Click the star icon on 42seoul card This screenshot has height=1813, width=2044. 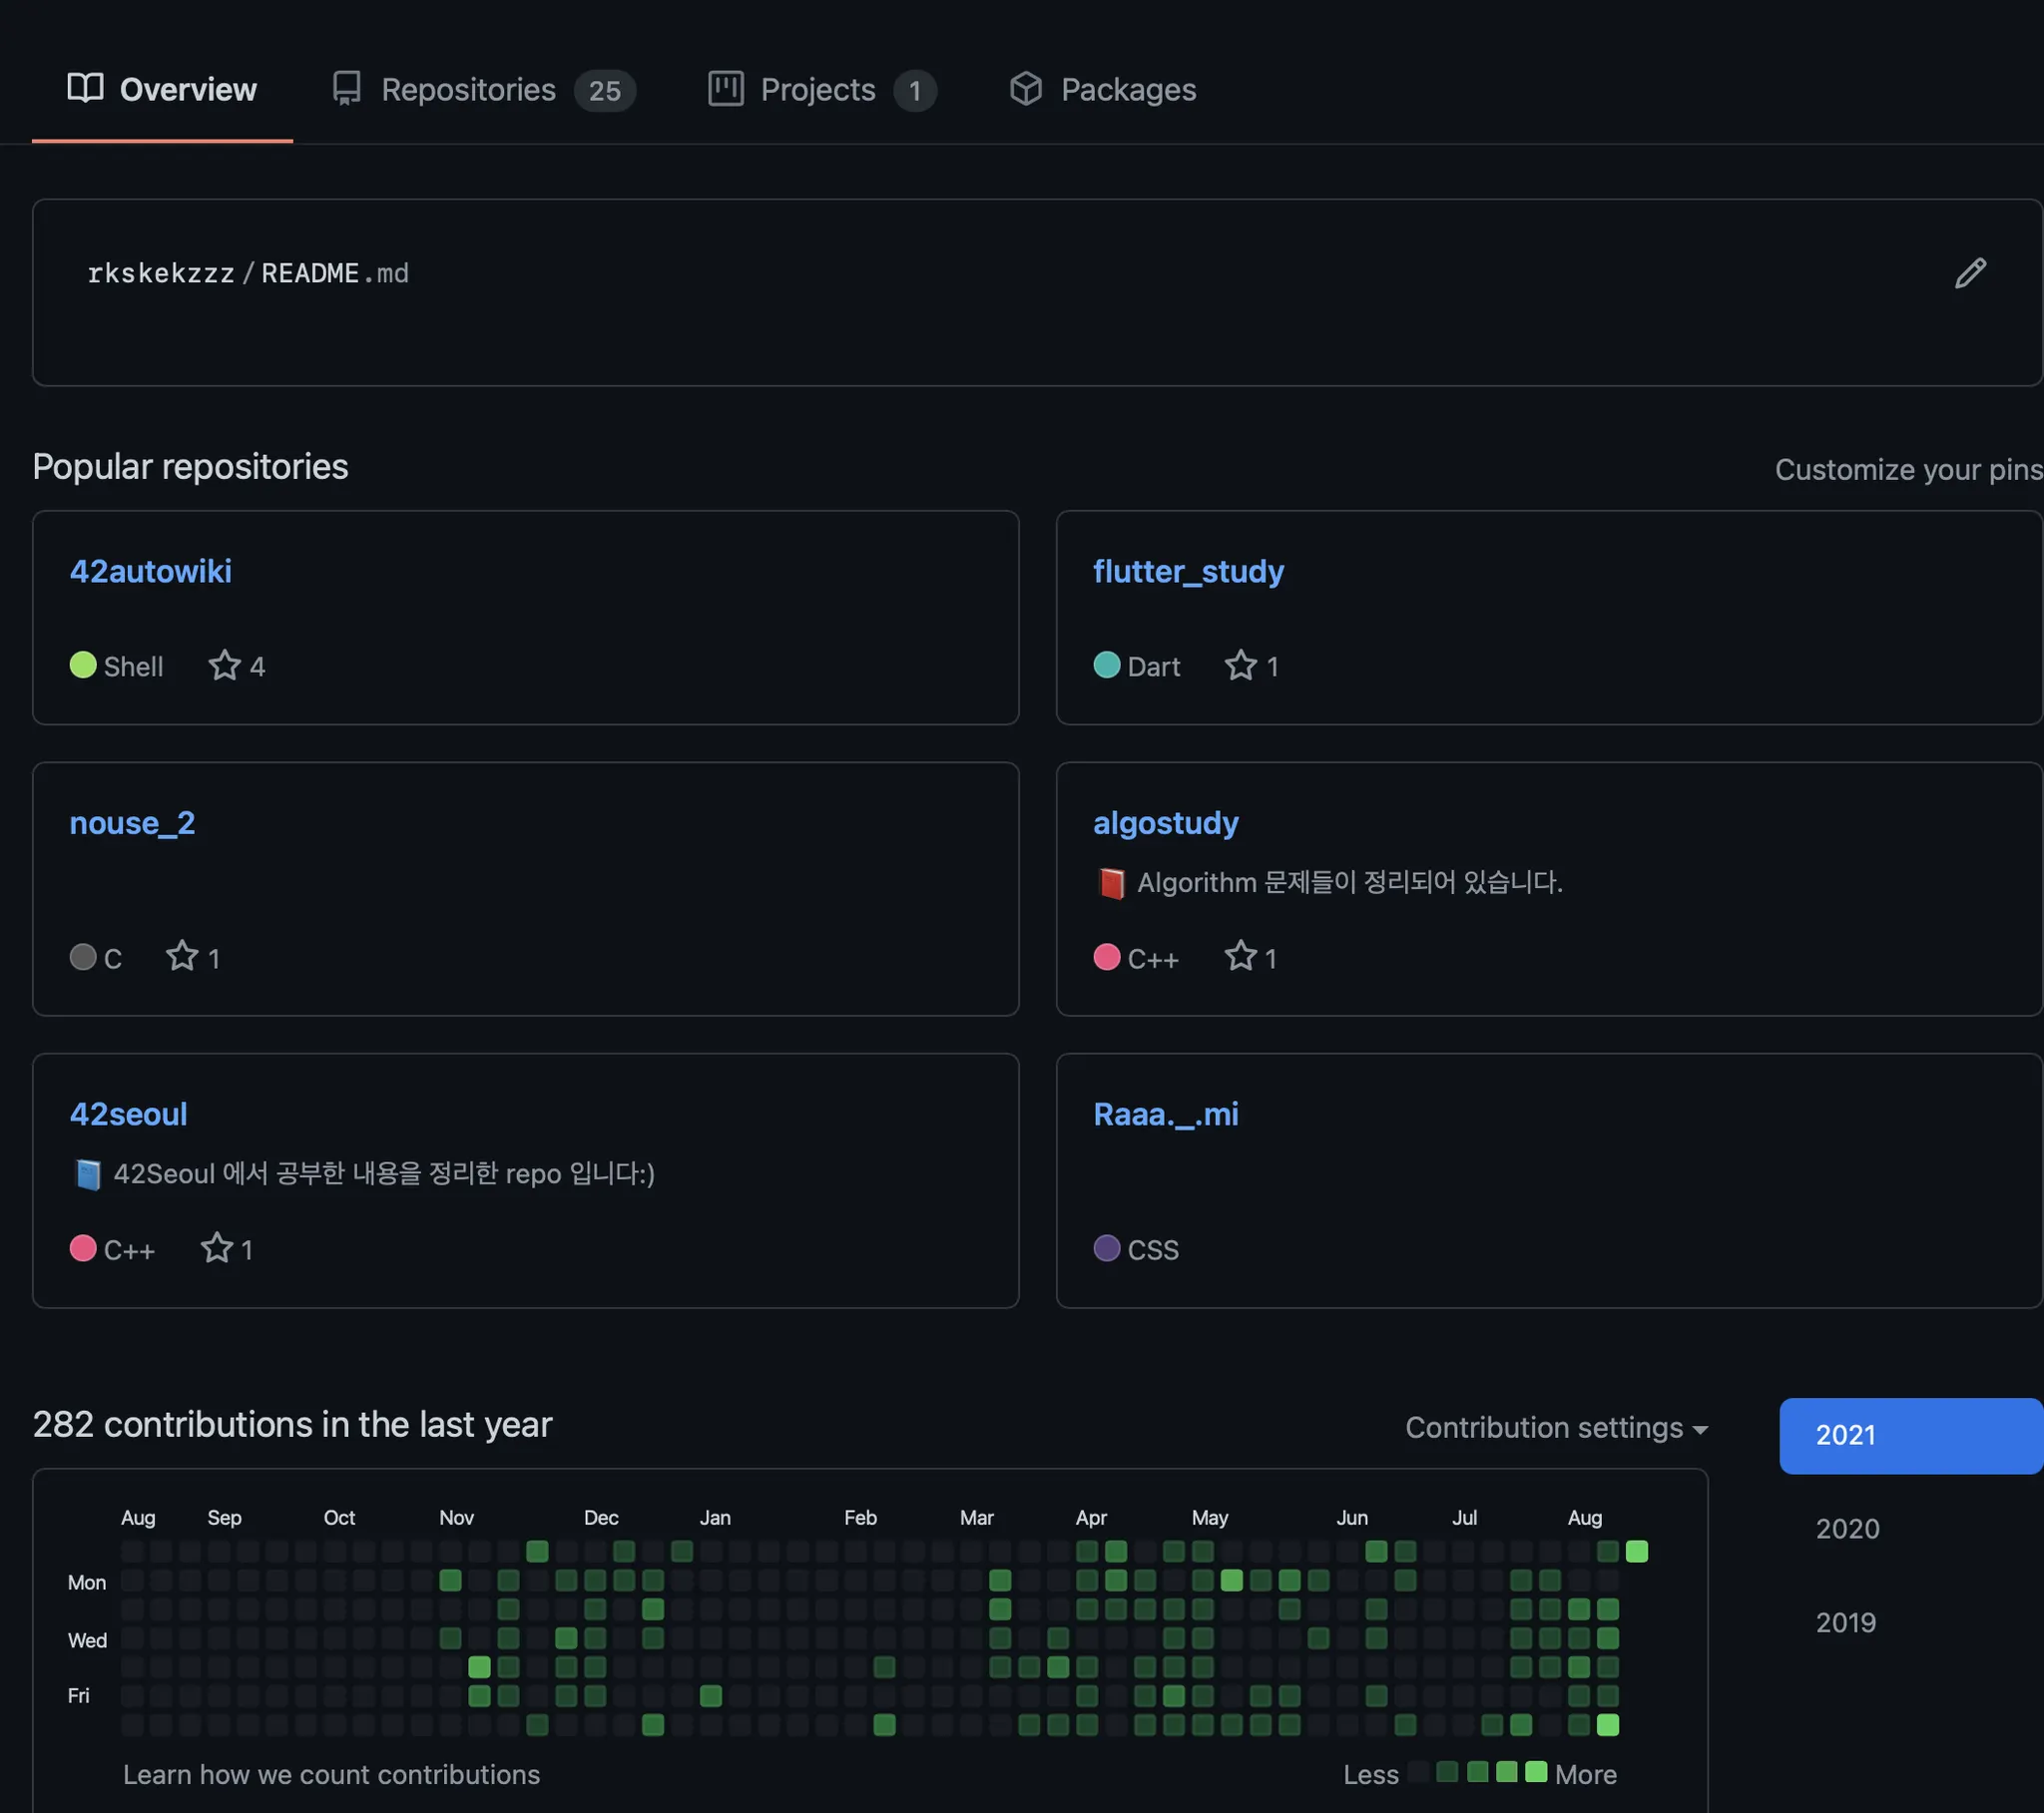click(216, 1247)
